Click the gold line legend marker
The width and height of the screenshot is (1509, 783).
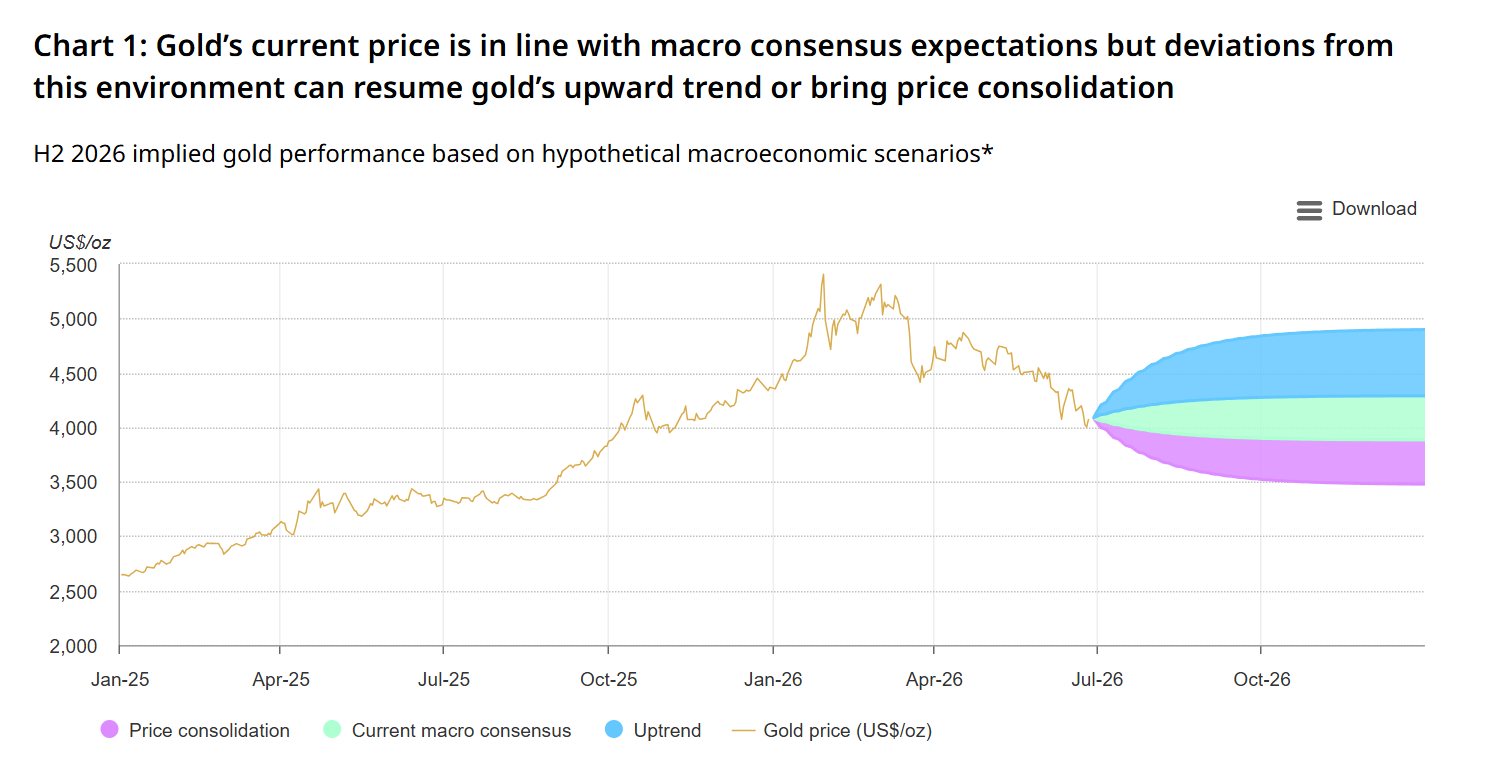(743, 731)
